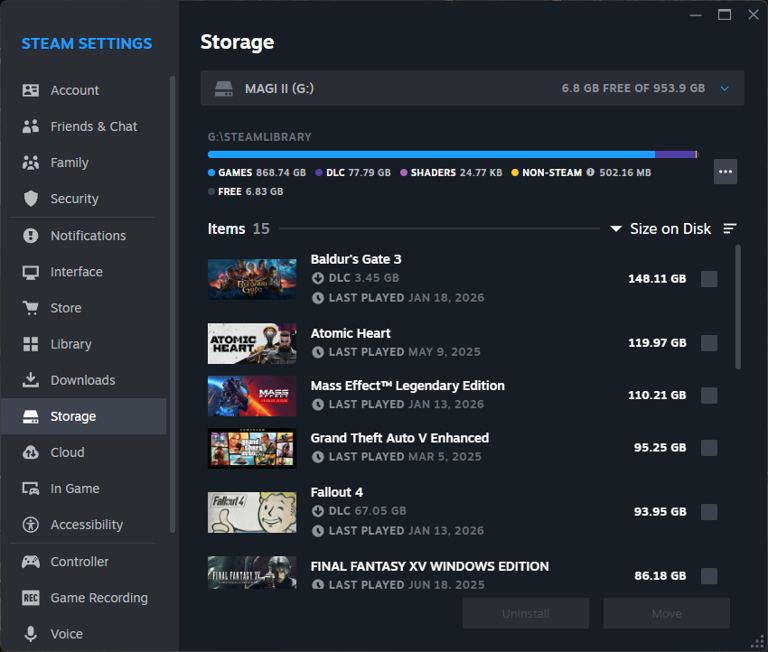Select the Final Fantasy XV checkbox
This screenshot has height=652, width=768.
click(709, 576)
